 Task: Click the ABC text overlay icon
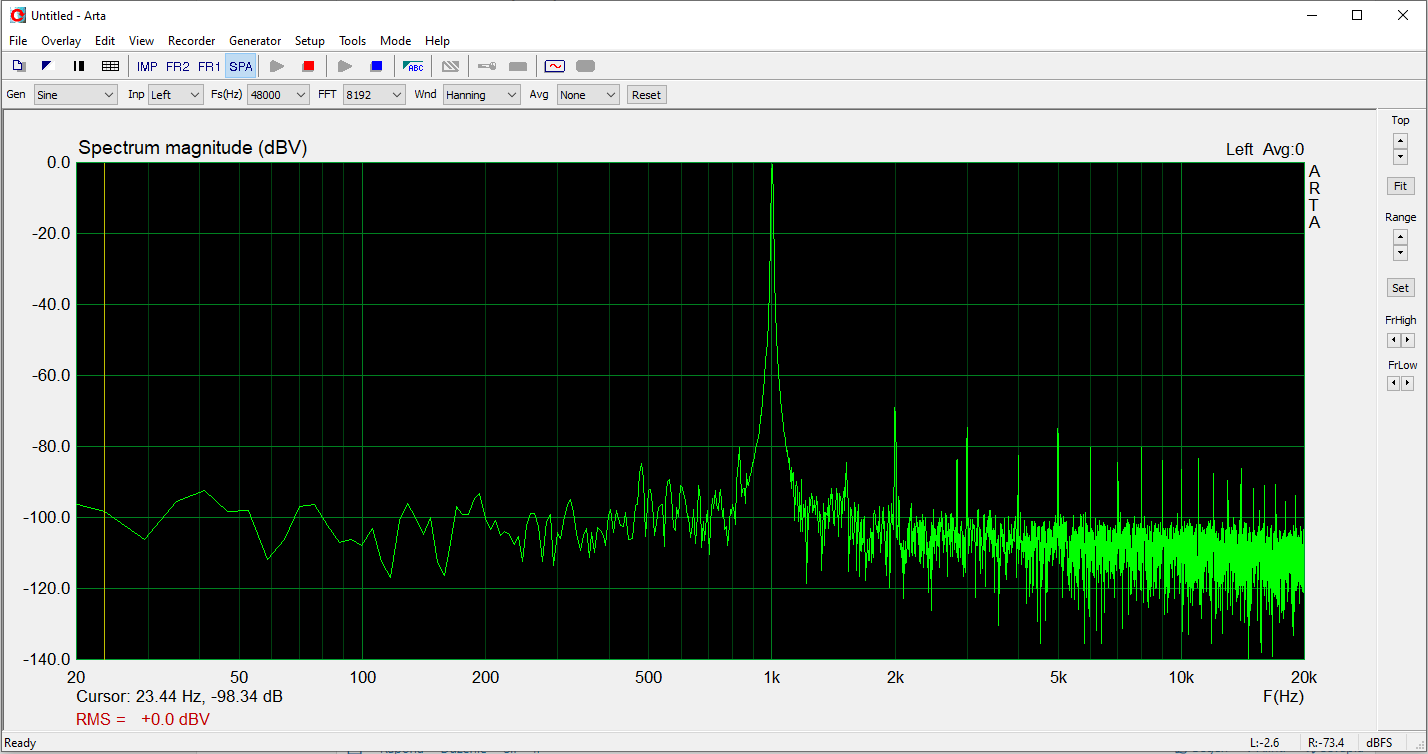[x=413, y=66]
